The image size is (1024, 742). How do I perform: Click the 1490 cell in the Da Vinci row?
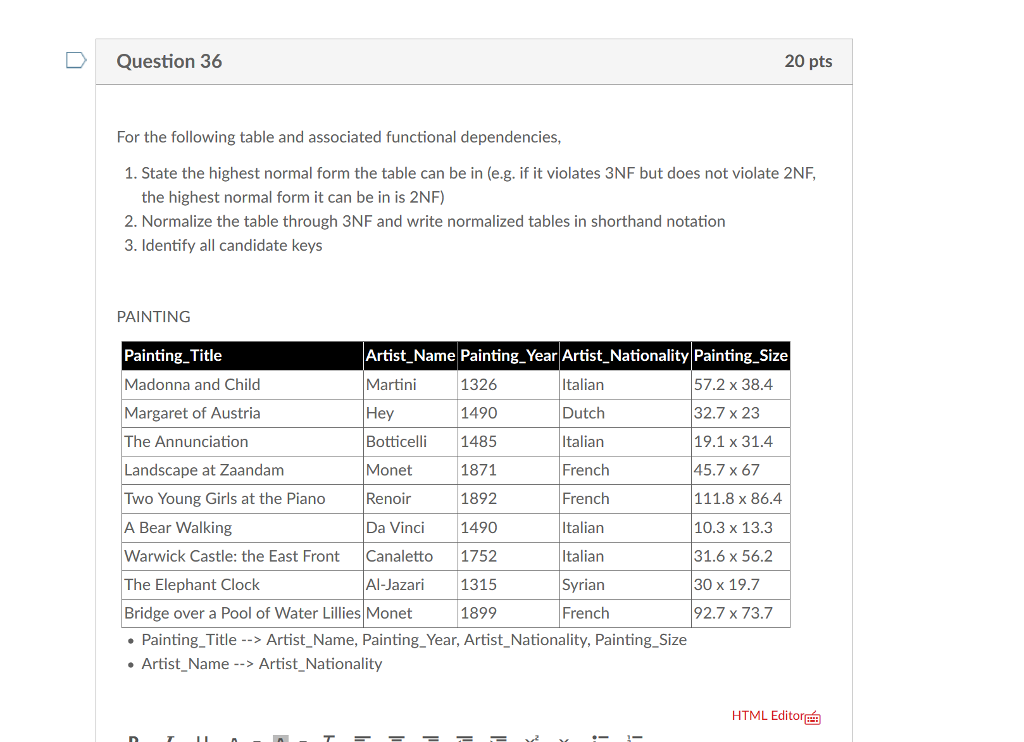pyautogui.click(x=508, y=528)
